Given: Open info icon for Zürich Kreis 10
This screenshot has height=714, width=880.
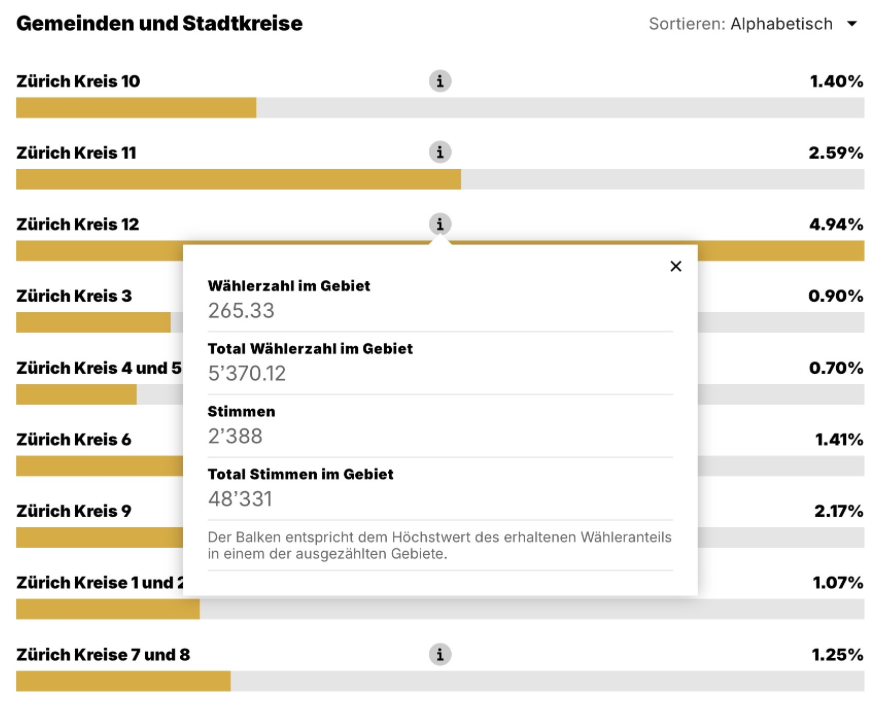Looking at the screenshot, I should pos(440,81).
